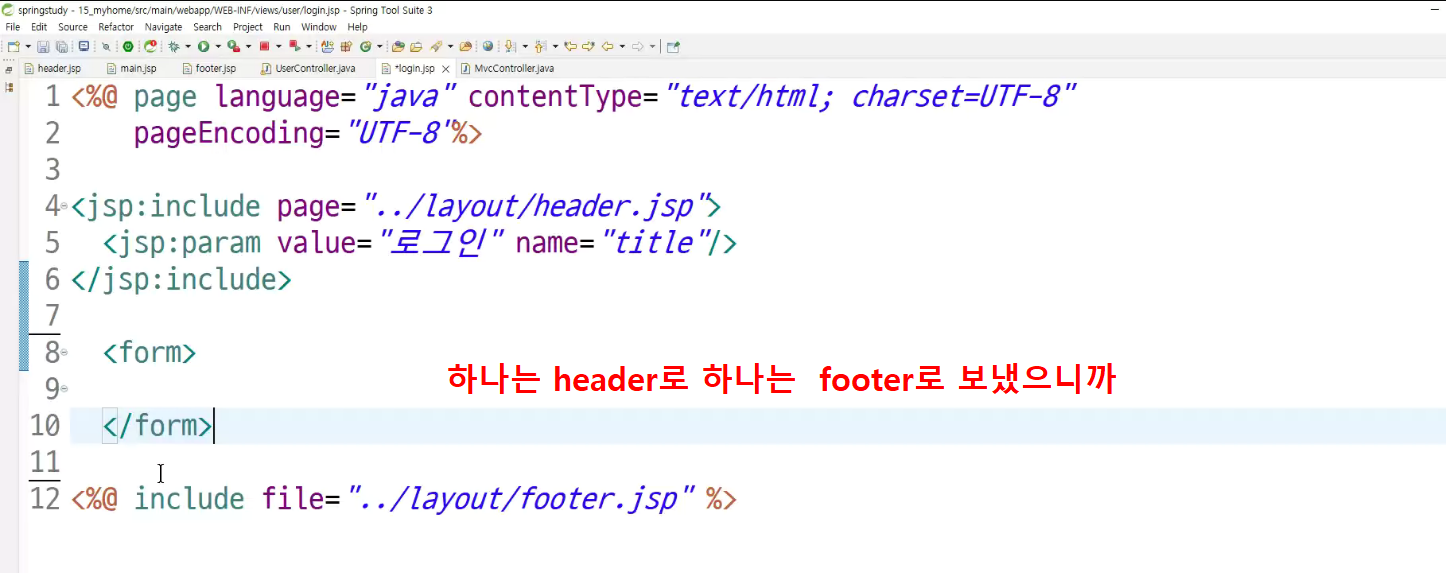Screen dimensions: 1446x573
Task: Click the red Stop square icon
Action: 264,46
